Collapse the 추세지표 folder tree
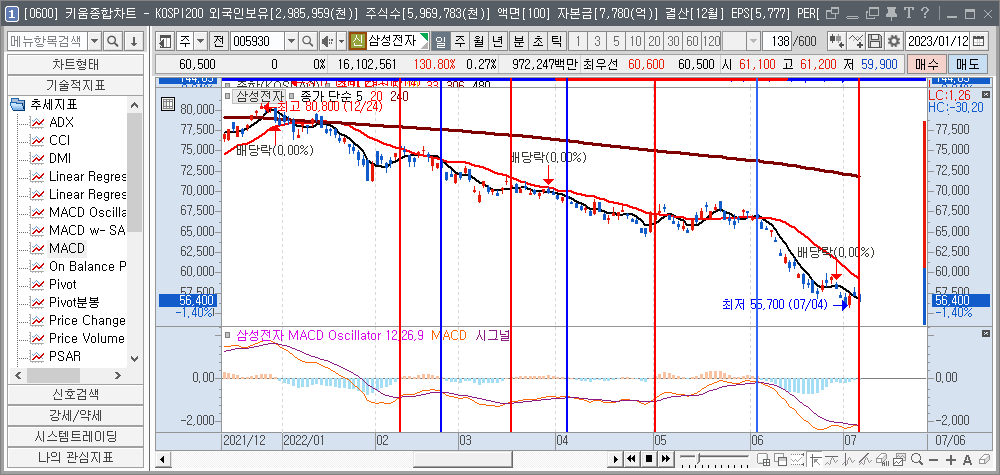The image size is (1000, 475). [17, 104]
